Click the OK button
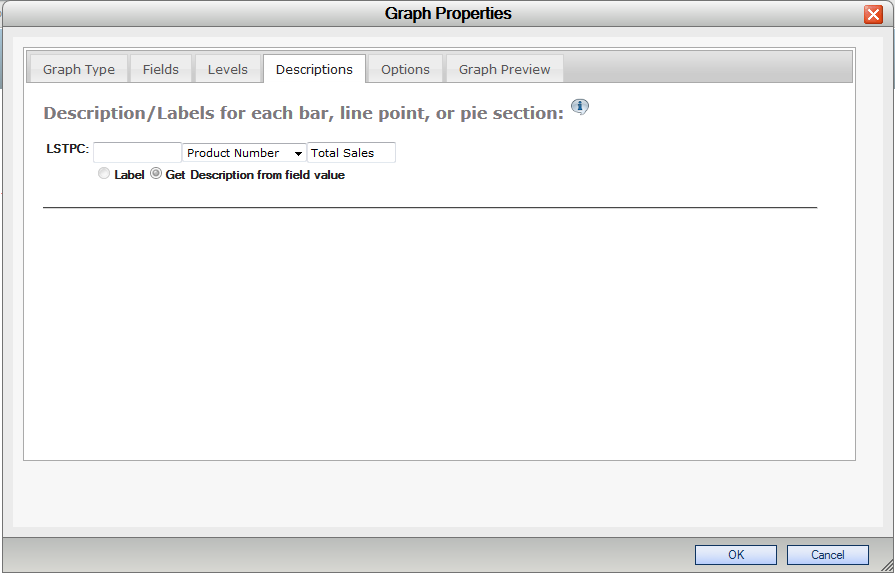Screen dimensions: 895x573 click(736, 555)
